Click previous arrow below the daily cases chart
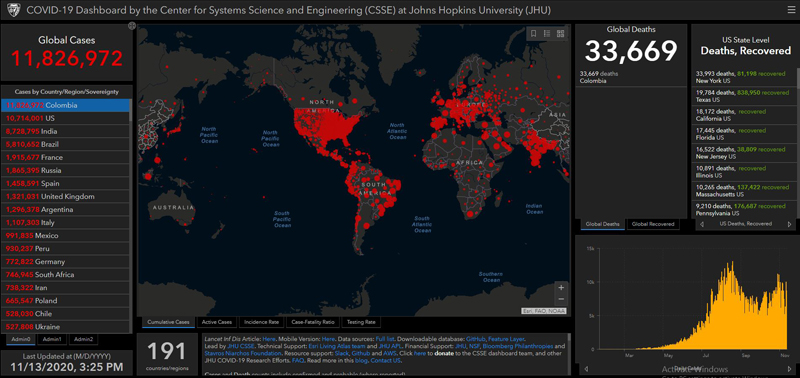This screenshot has width=800, height=378. tap(586, 369)
